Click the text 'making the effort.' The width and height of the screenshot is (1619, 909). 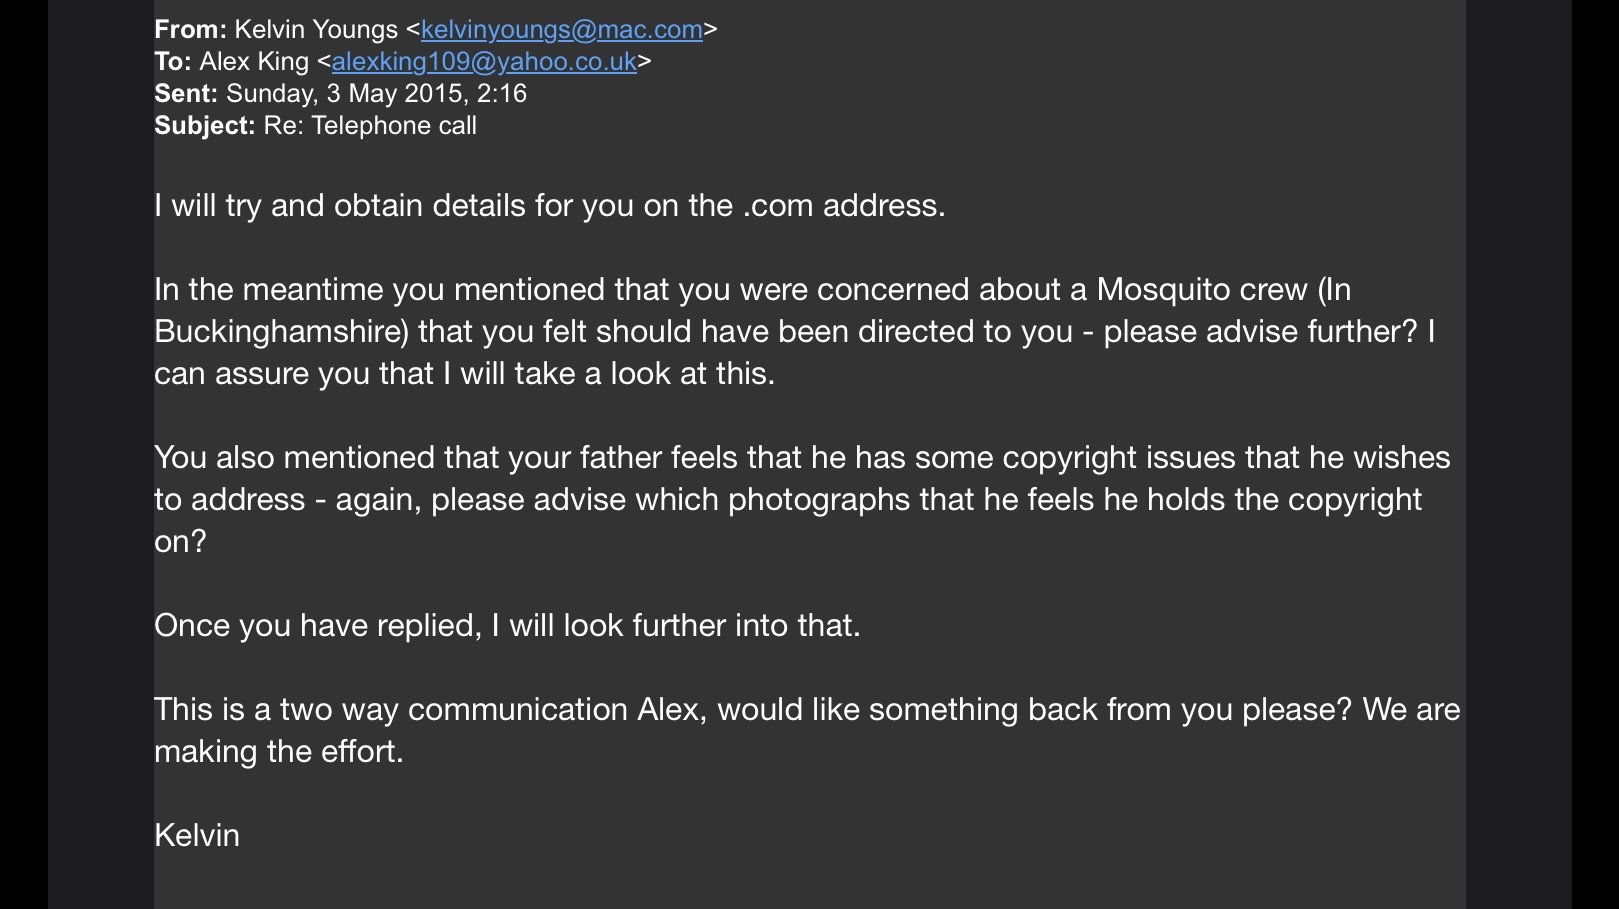click(279, 752)
